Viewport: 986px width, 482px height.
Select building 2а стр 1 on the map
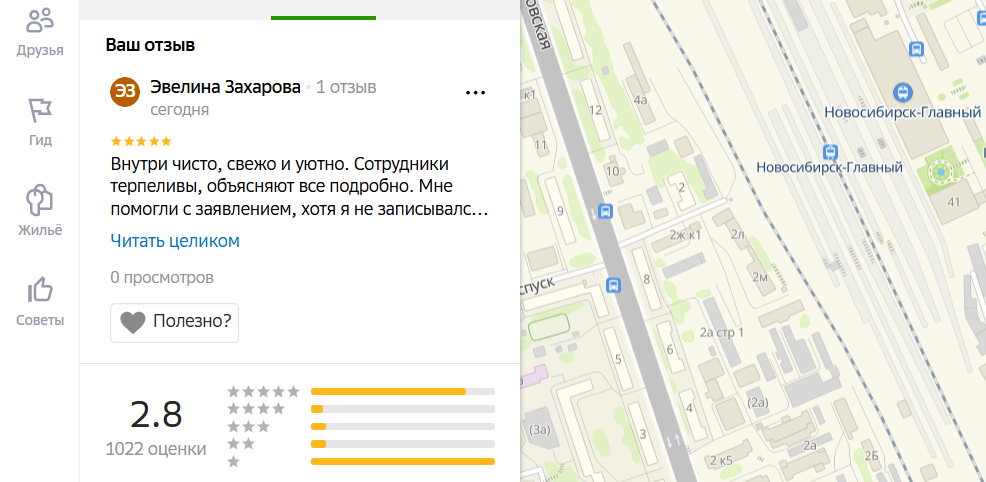(722, 332)
